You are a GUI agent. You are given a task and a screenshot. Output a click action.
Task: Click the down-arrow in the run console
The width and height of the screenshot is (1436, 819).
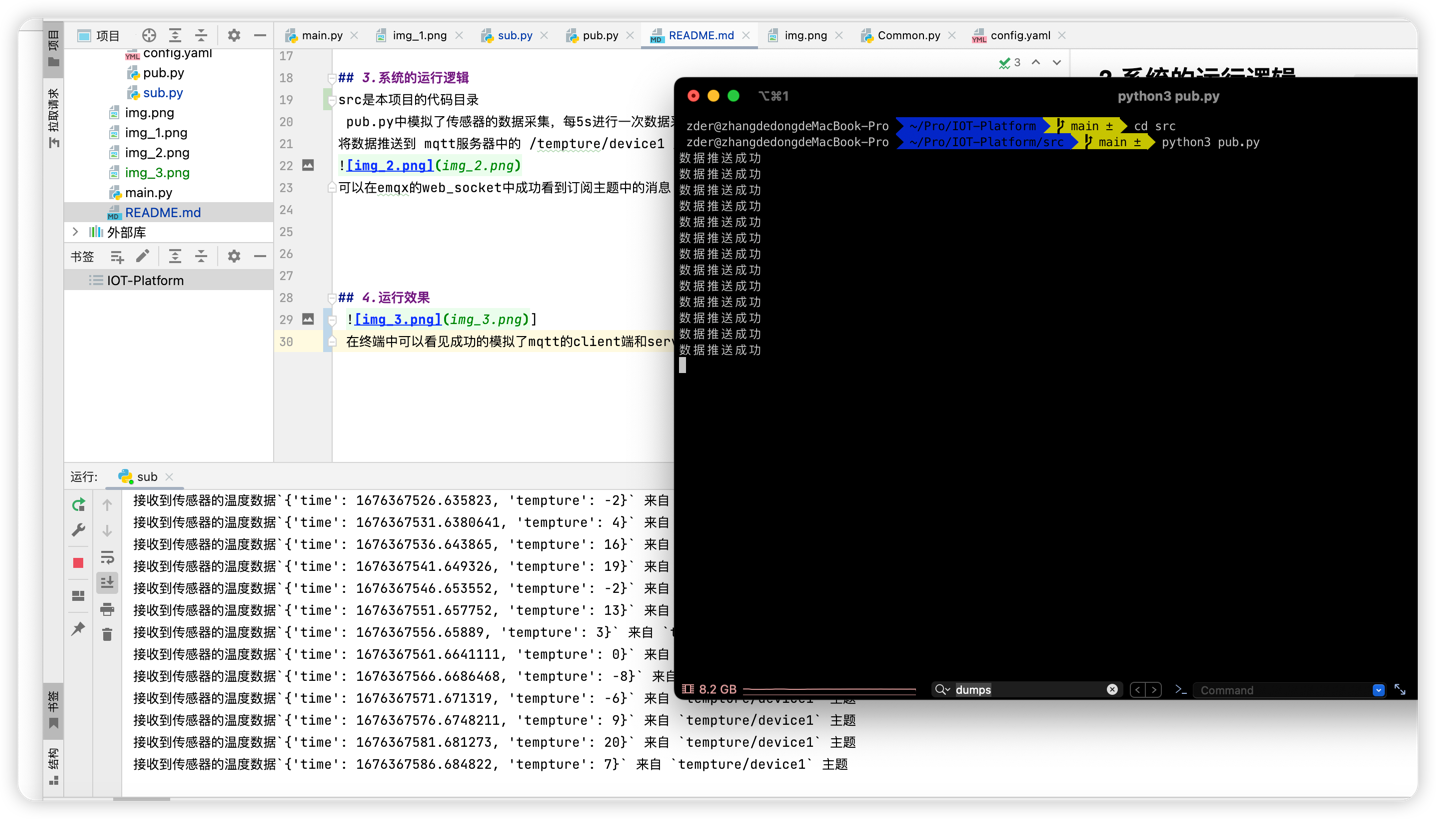tap(107, 530)
